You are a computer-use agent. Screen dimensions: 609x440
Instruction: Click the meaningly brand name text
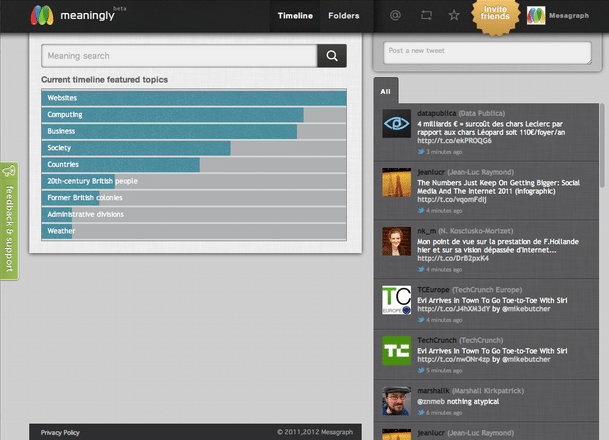tap(87, 16)
